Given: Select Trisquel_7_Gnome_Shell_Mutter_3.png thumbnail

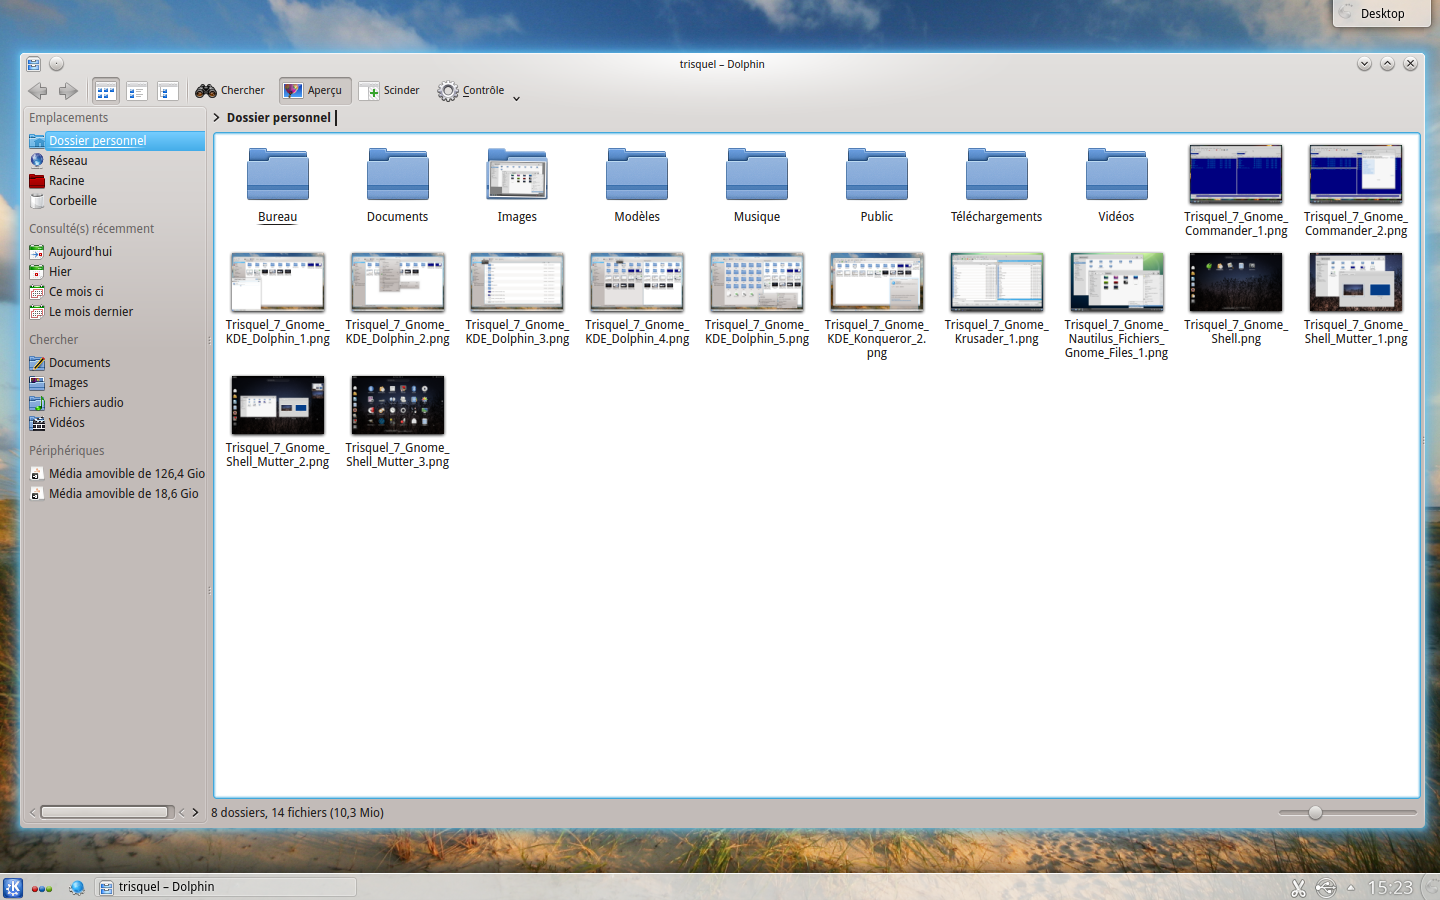Looking at the screenshot, I should [x=398, y=405].
